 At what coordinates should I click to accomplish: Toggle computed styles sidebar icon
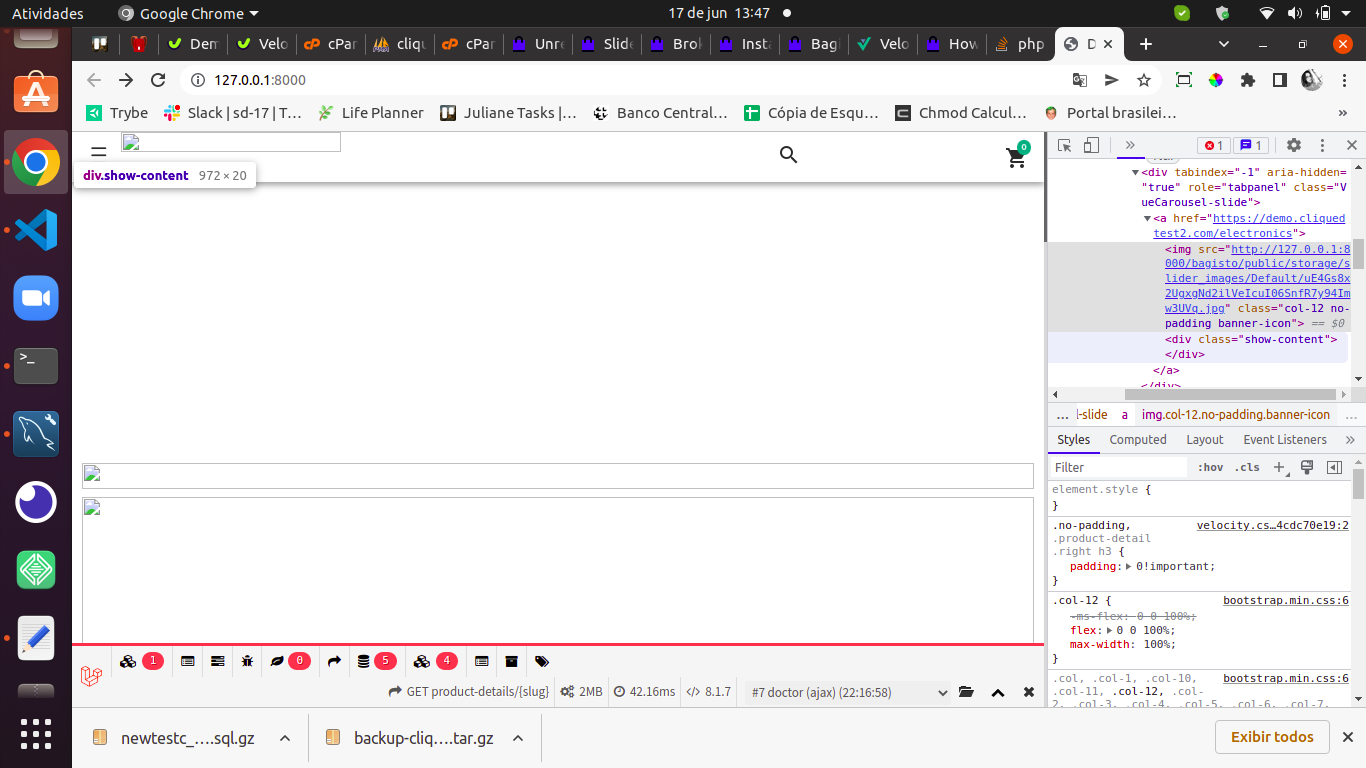[1334, 467]
